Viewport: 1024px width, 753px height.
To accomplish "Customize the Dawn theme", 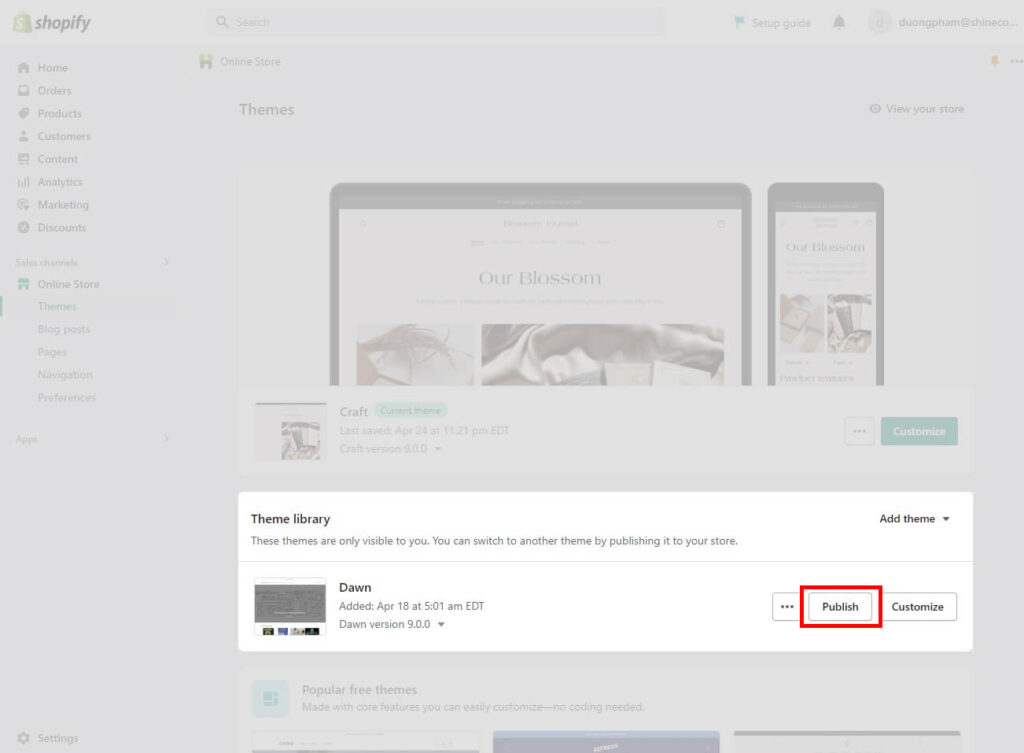I will coord(918,607).
